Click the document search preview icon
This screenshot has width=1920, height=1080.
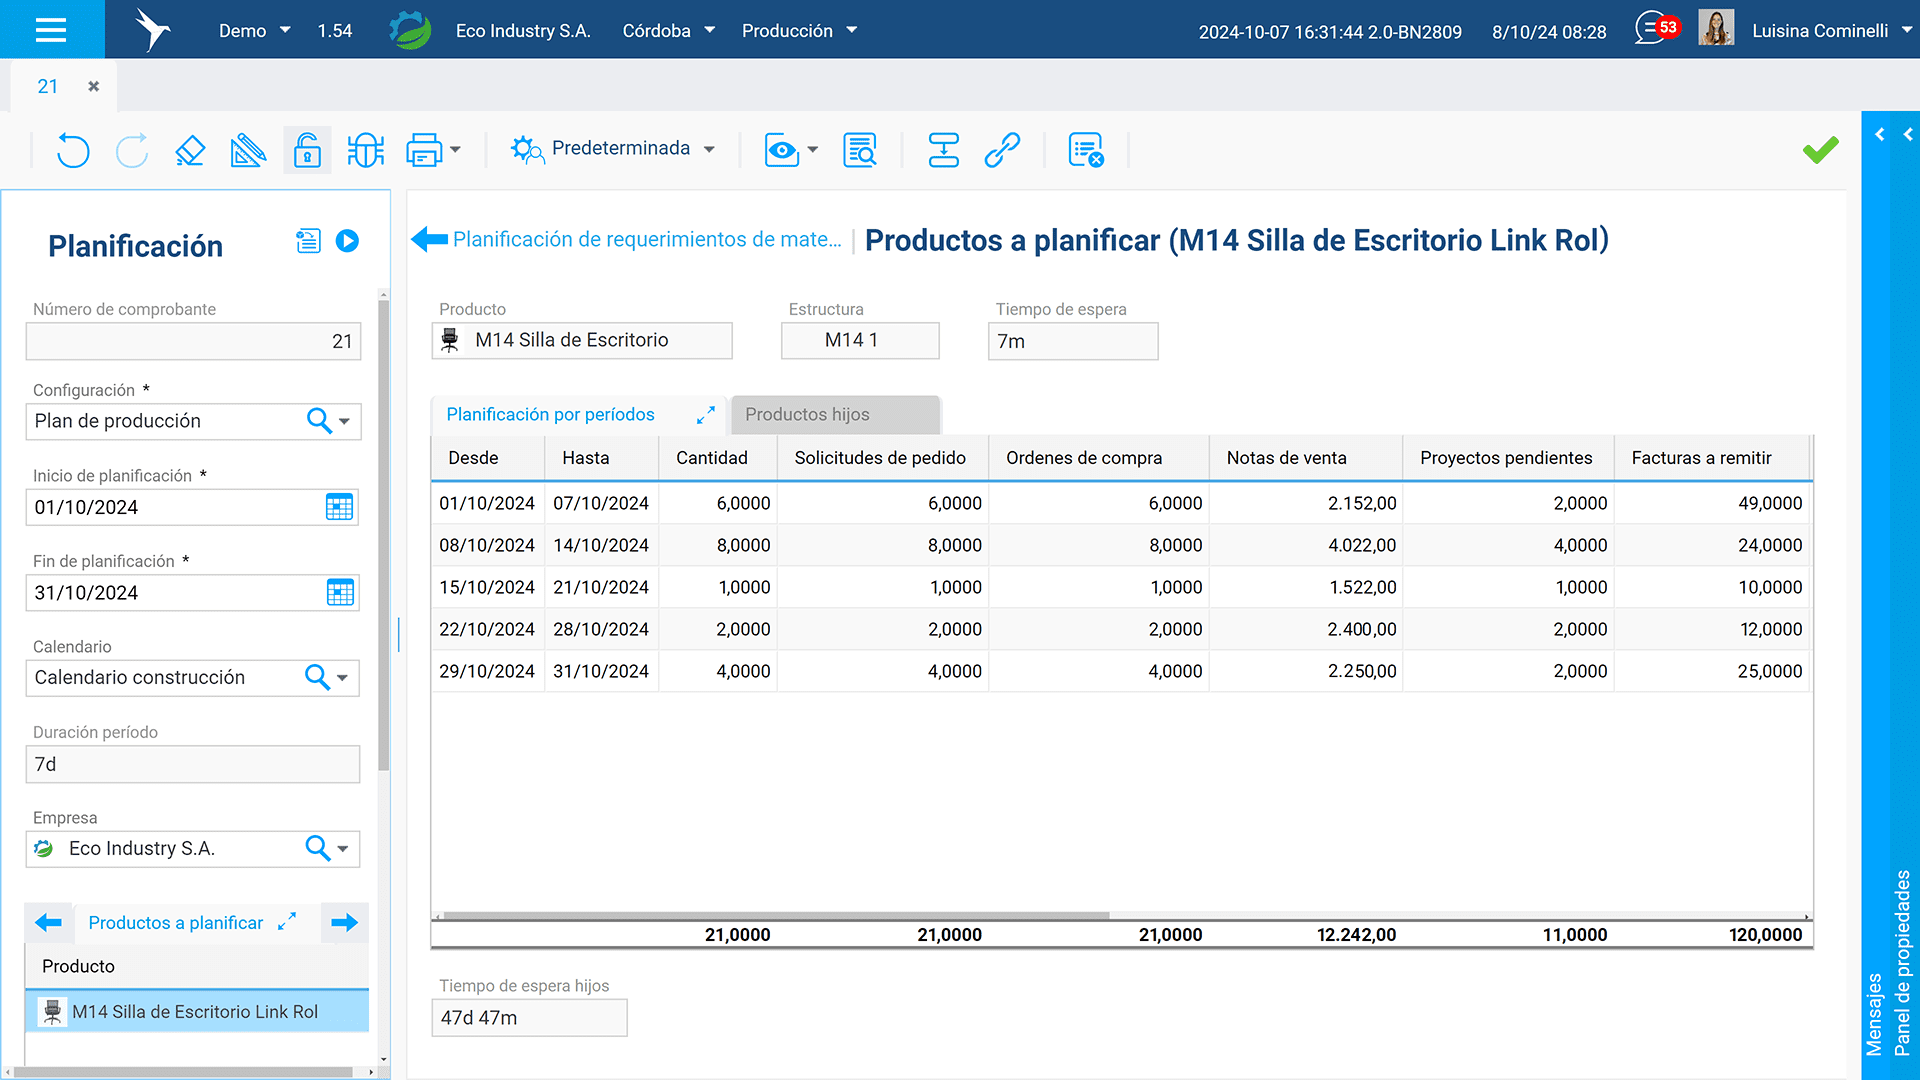(x=859, y=150)
